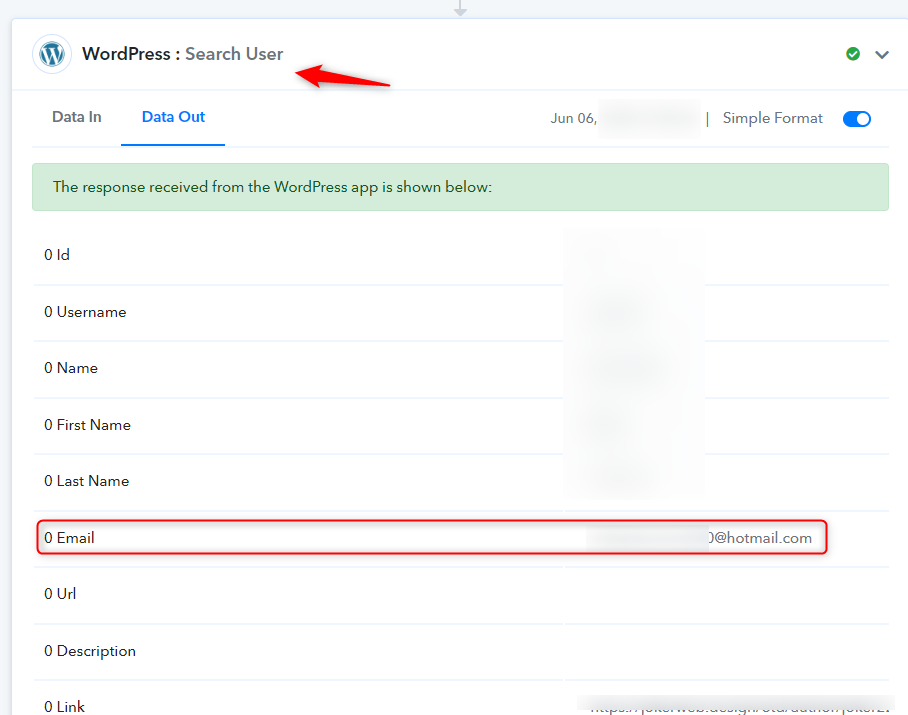Click the WordPress logo icon
The width and height of the screenshot is (908, 715).
(x=52, y=54)
